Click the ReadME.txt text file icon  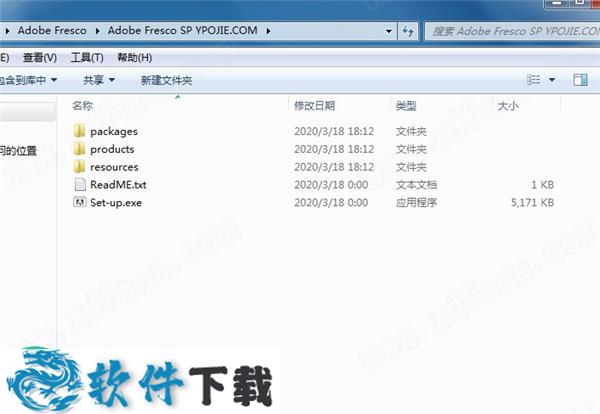(80, 185)
